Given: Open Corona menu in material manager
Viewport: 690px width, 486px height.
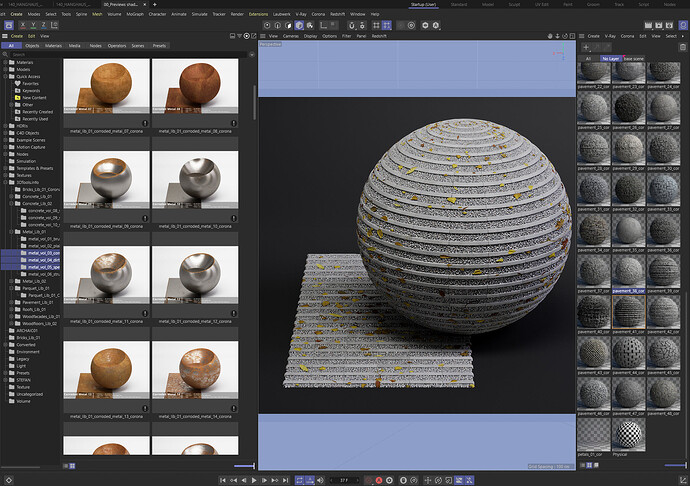Looking at the screenshot, I should pyautogui.click(x=627, y=36).
